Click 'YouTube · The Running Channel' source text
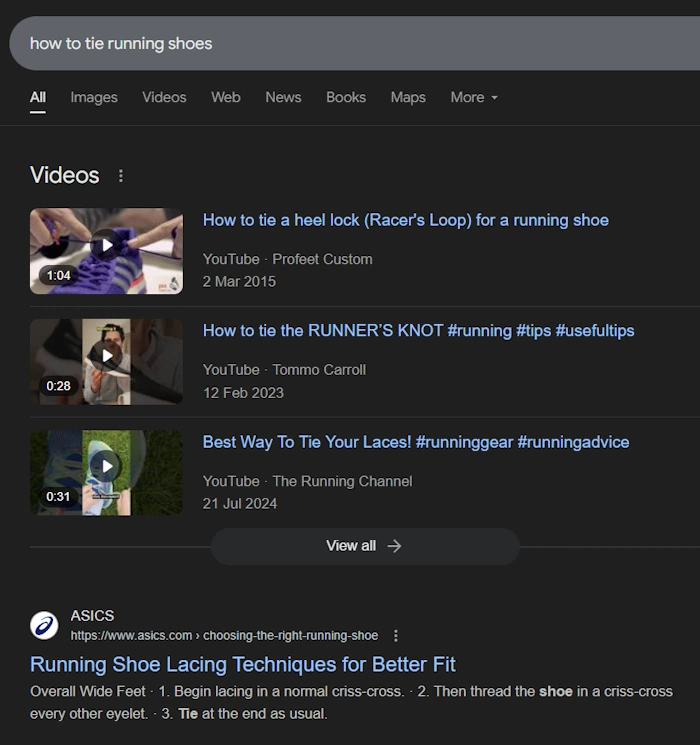The width and height of the screenshot is (700, 745). [307, 481]
